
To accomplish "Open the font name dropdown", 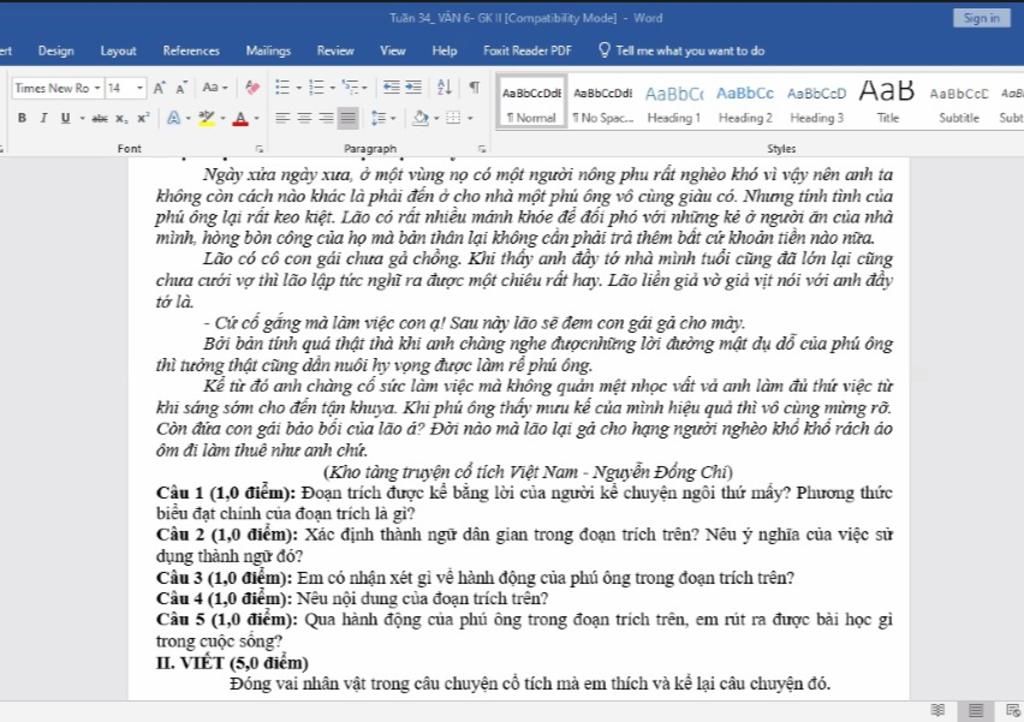I will [97, 87].
